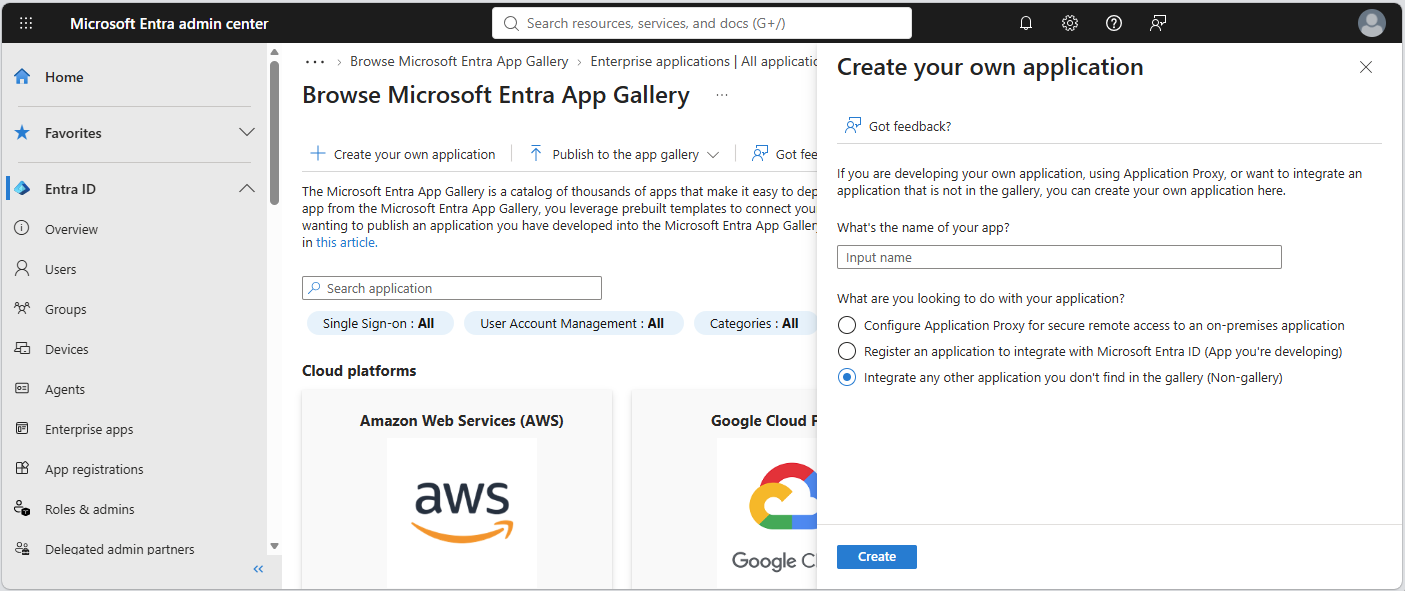Collapse the sidebar with double chevron
Screen dimensions: 1405x591
point(258,569)
